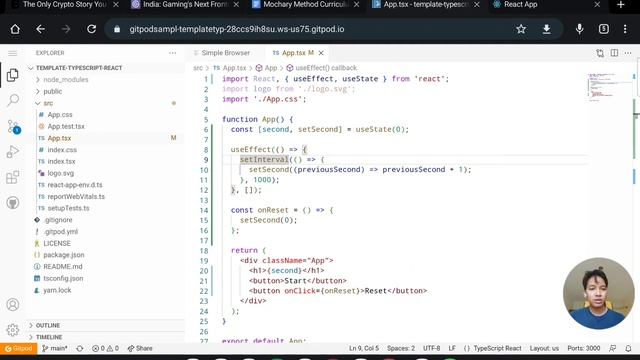The image size is (640, 360).
Task: Click the feedback icon in status bar
Action: [x=613, y=349]
